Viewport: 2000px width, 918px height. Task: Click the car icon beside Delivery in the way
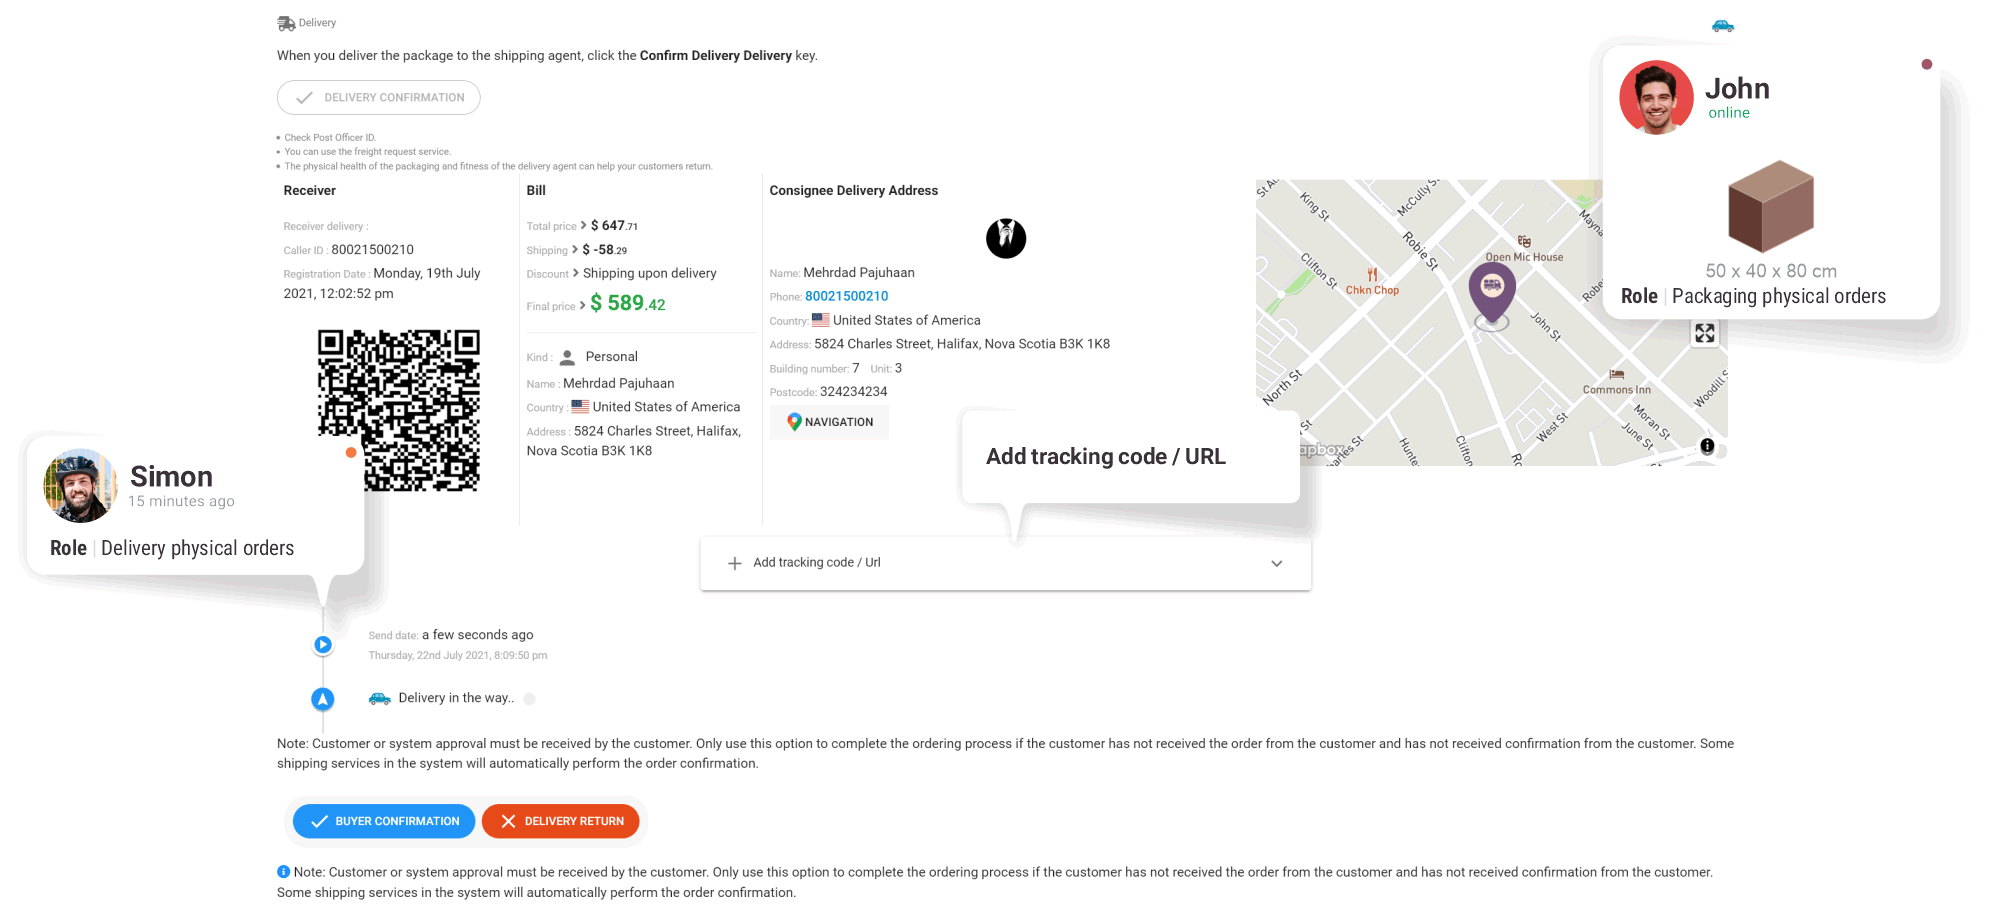pyautogui.click(x=380, y=698)
